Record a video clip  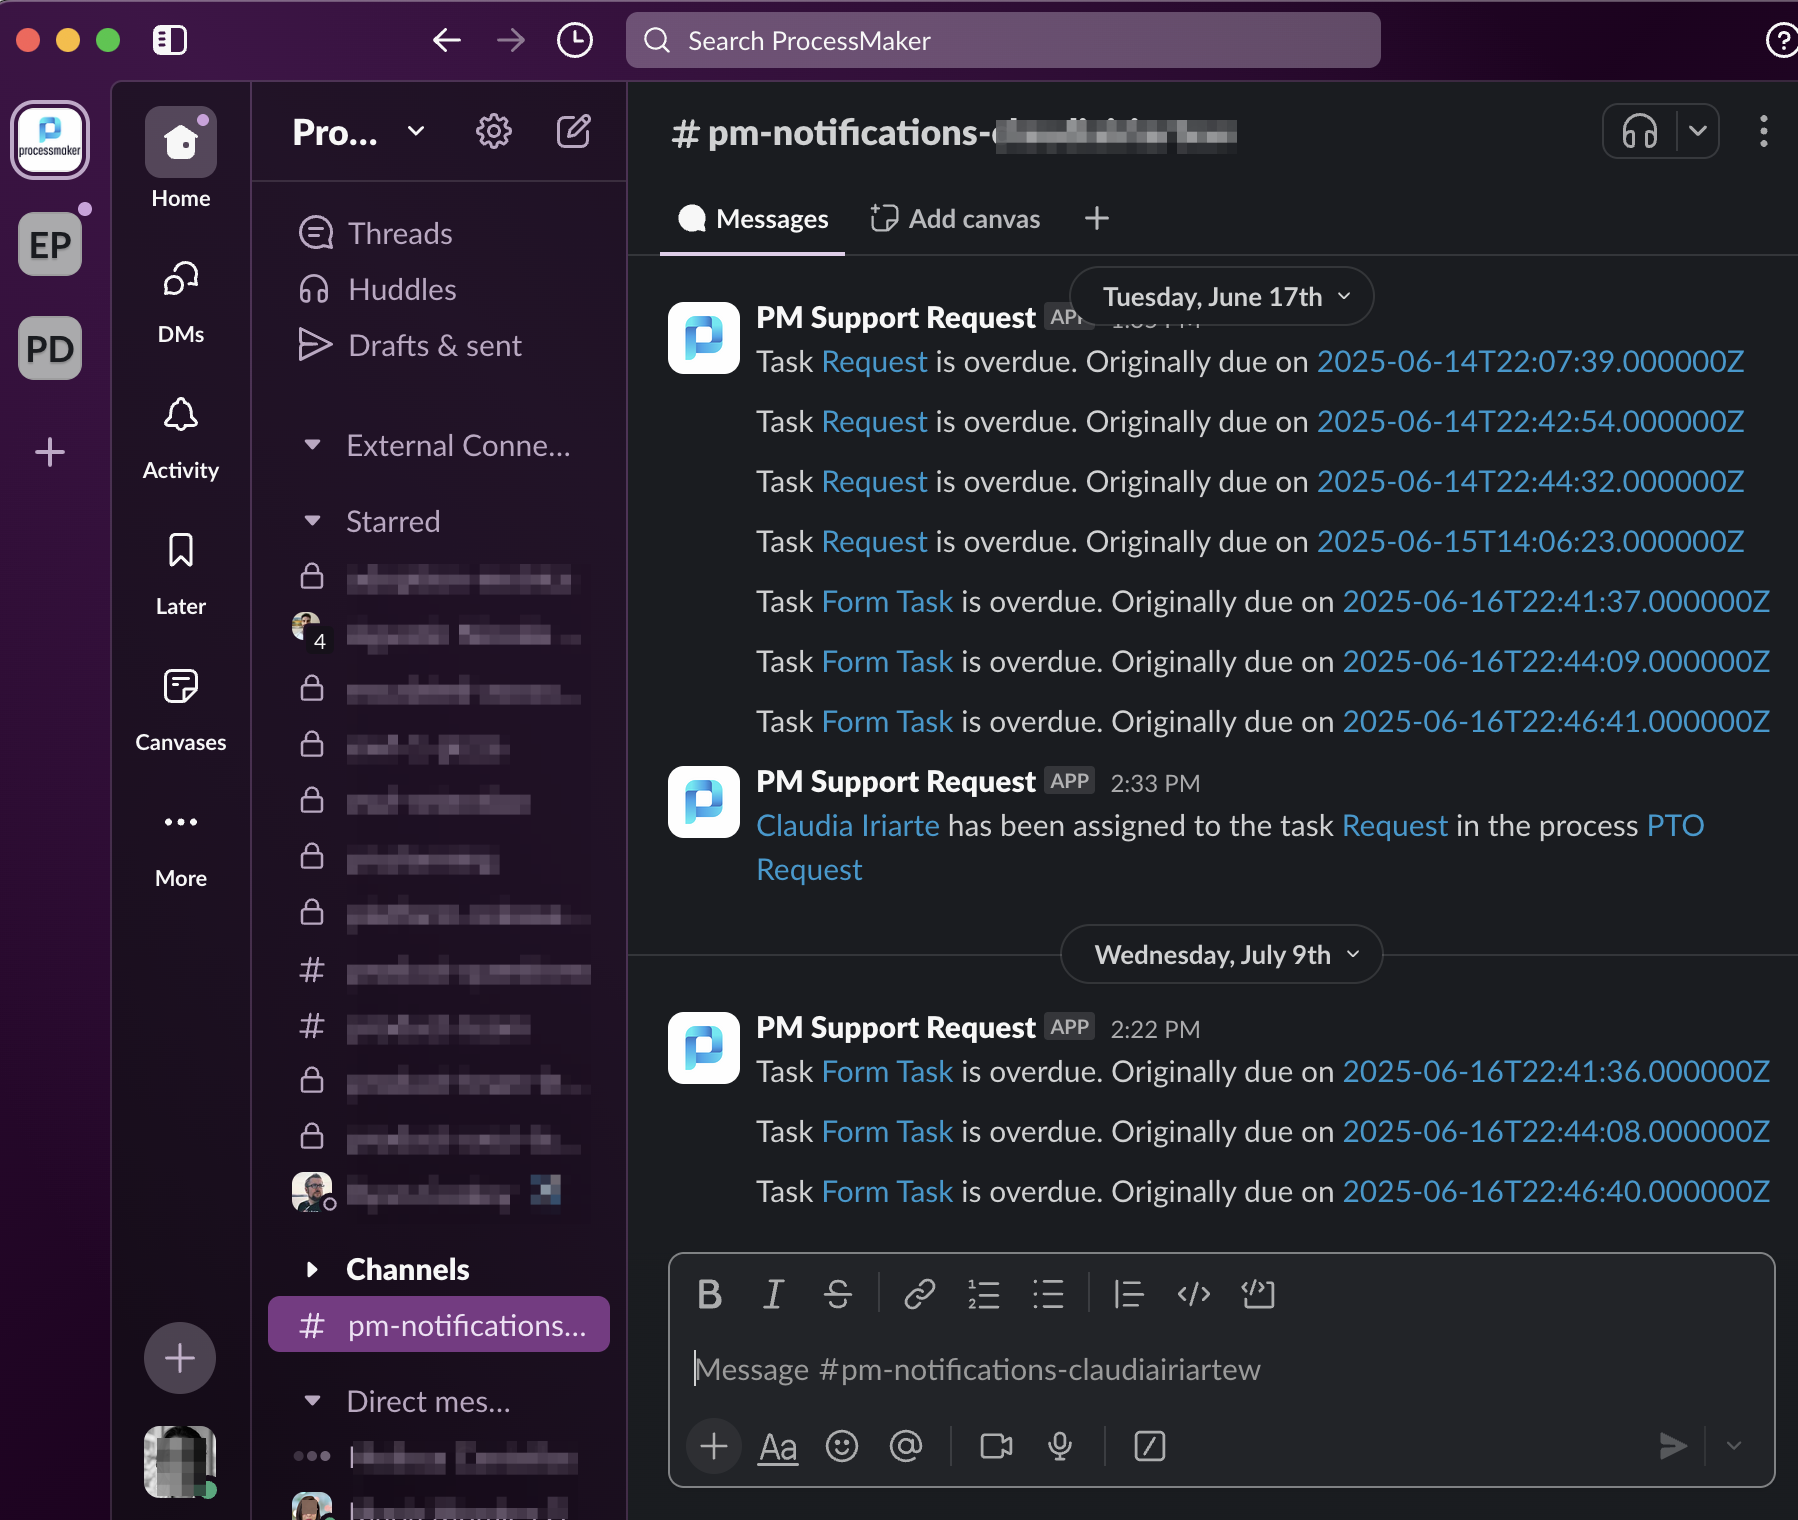[x=996, y=1446]
